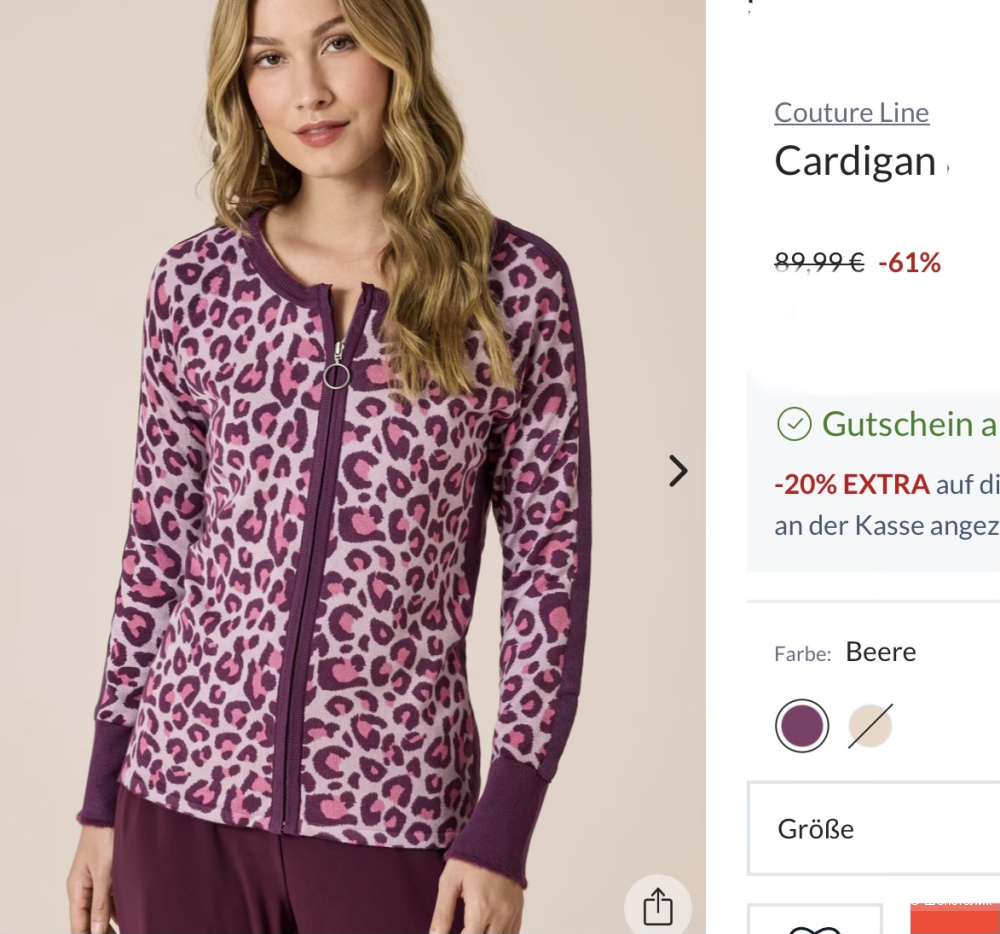The image size is (1000, 934).
Task: Click the struck-through 89,99 € price
Action: click(x=819, y=263)
